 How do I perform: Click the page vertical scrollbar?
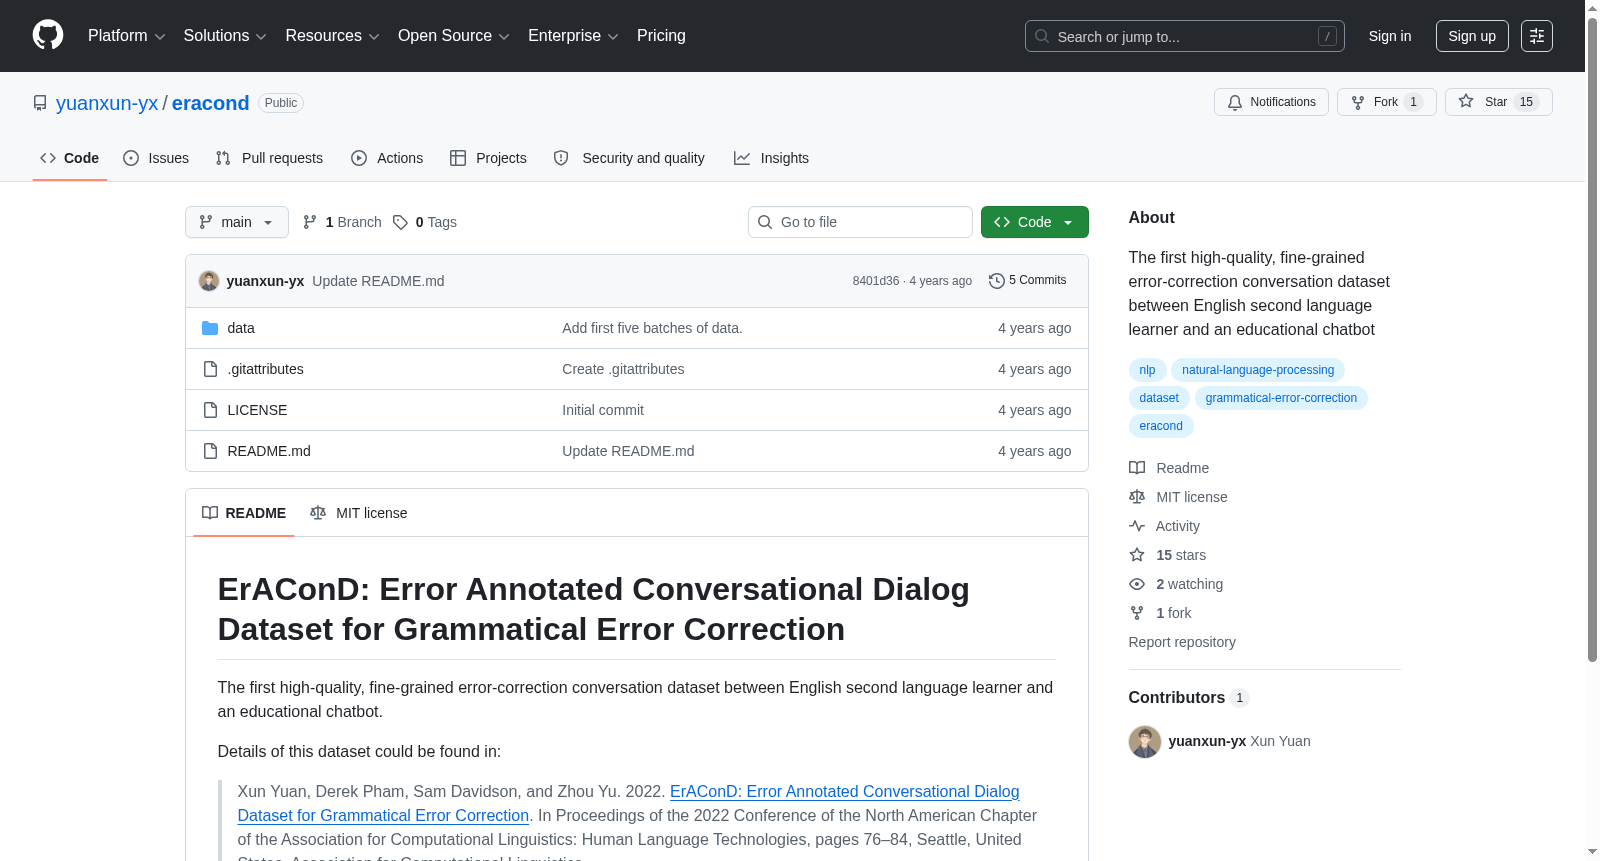tap(1592, 340)
